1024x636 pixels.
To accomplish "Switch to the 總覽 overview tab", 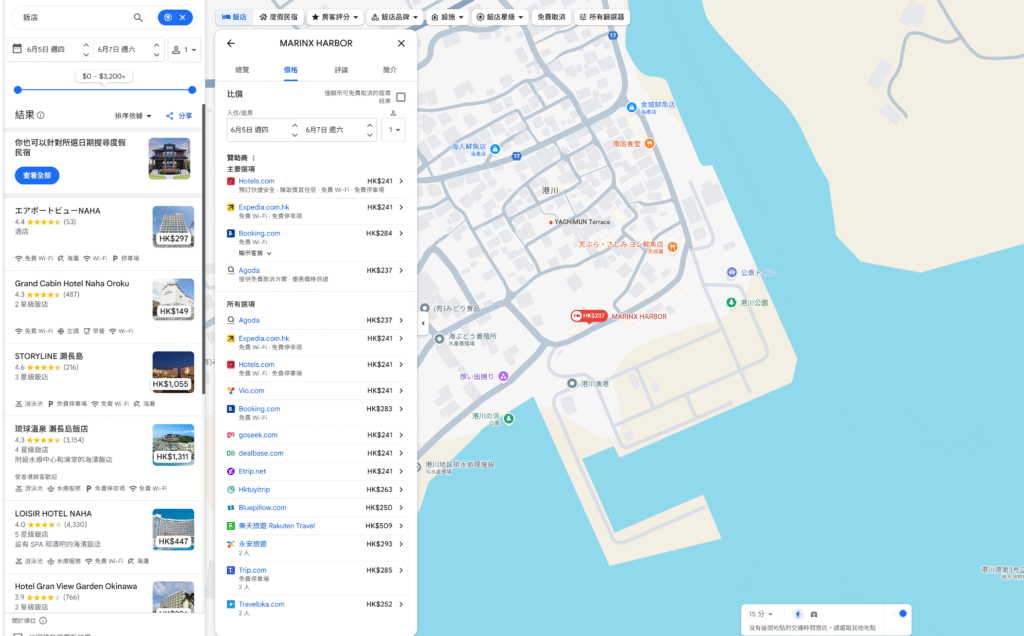I will 242,70.
